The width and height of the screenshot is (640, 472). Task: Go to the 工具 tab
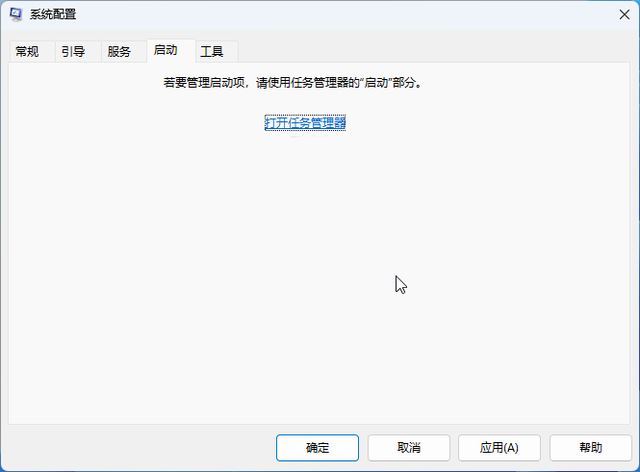tap(212, 51)
